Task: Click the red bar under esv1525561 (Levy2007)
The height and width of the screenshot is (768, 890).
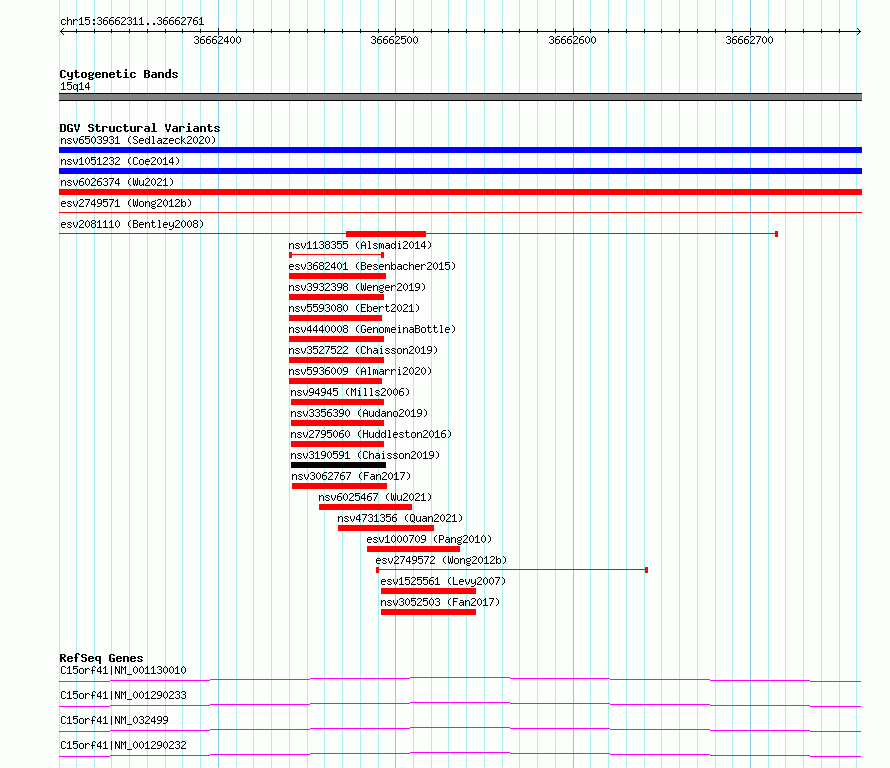Action: [x=429, y=591]
